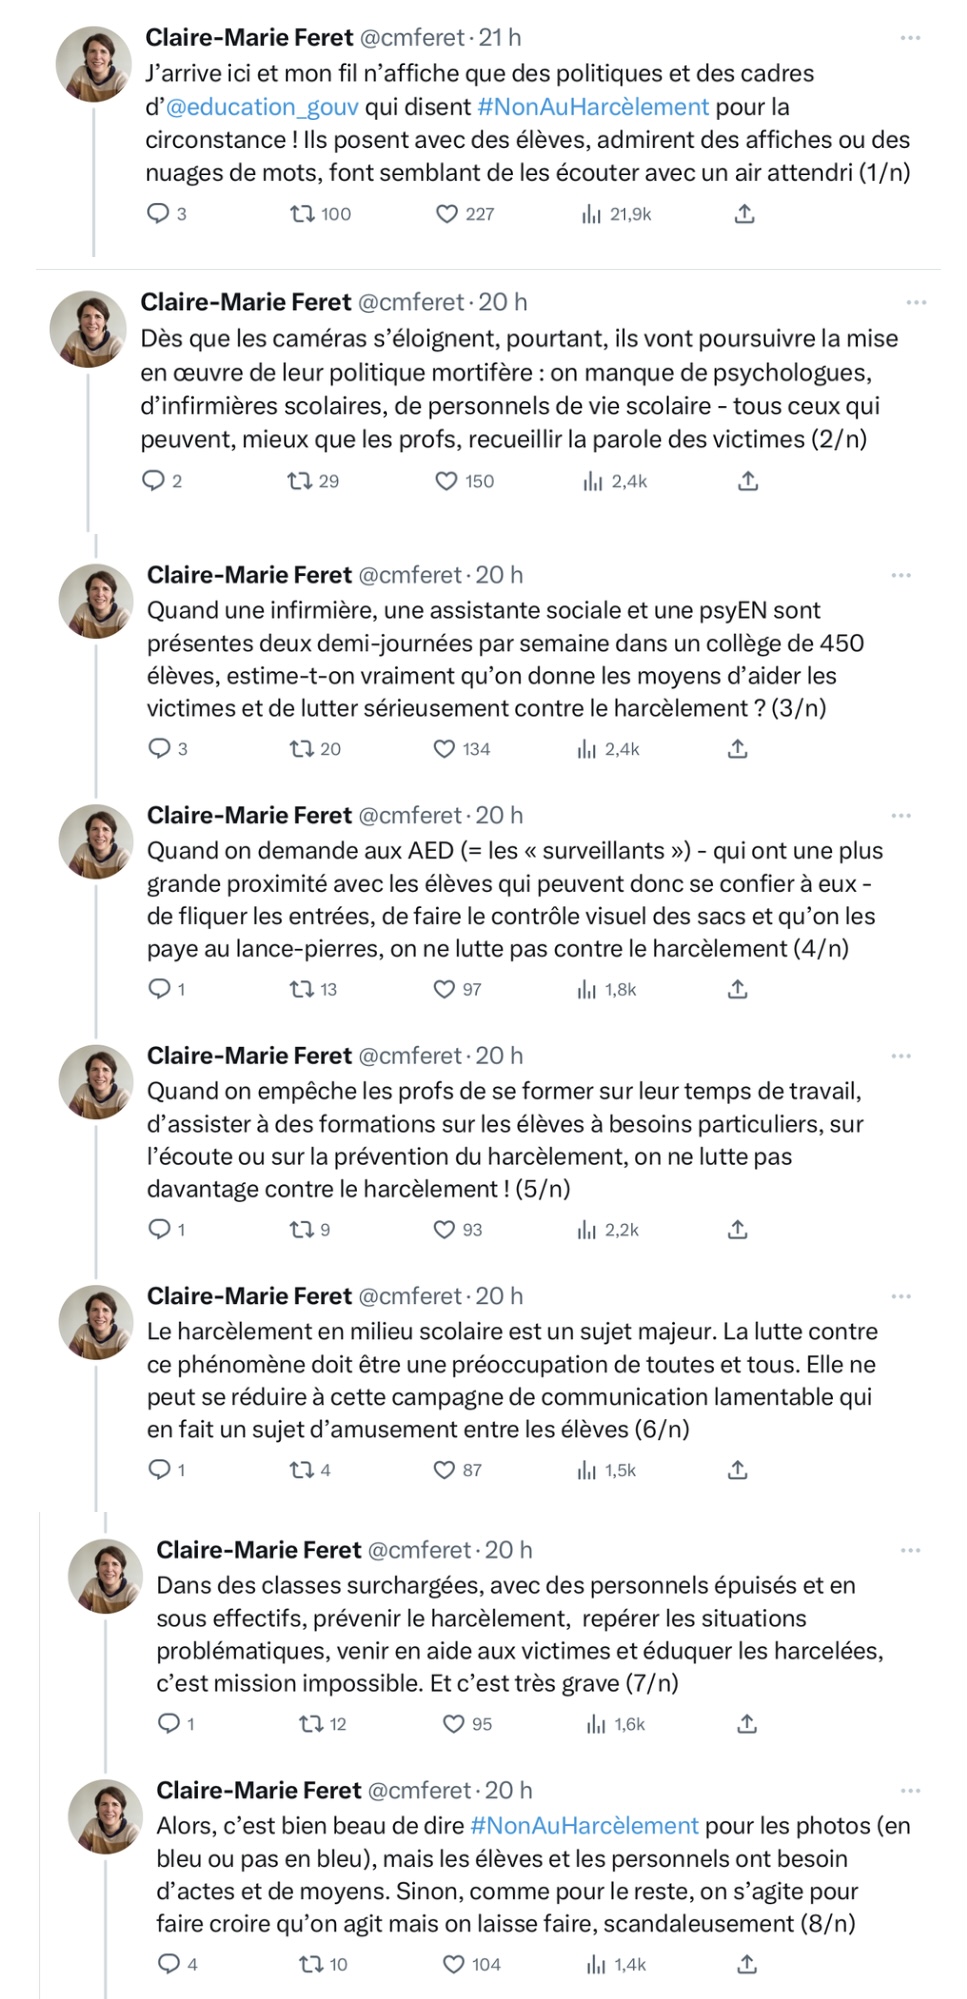Open the @education_gouv mention link
The width and height of the screenshot is (967, 1999).
point(262,107)
